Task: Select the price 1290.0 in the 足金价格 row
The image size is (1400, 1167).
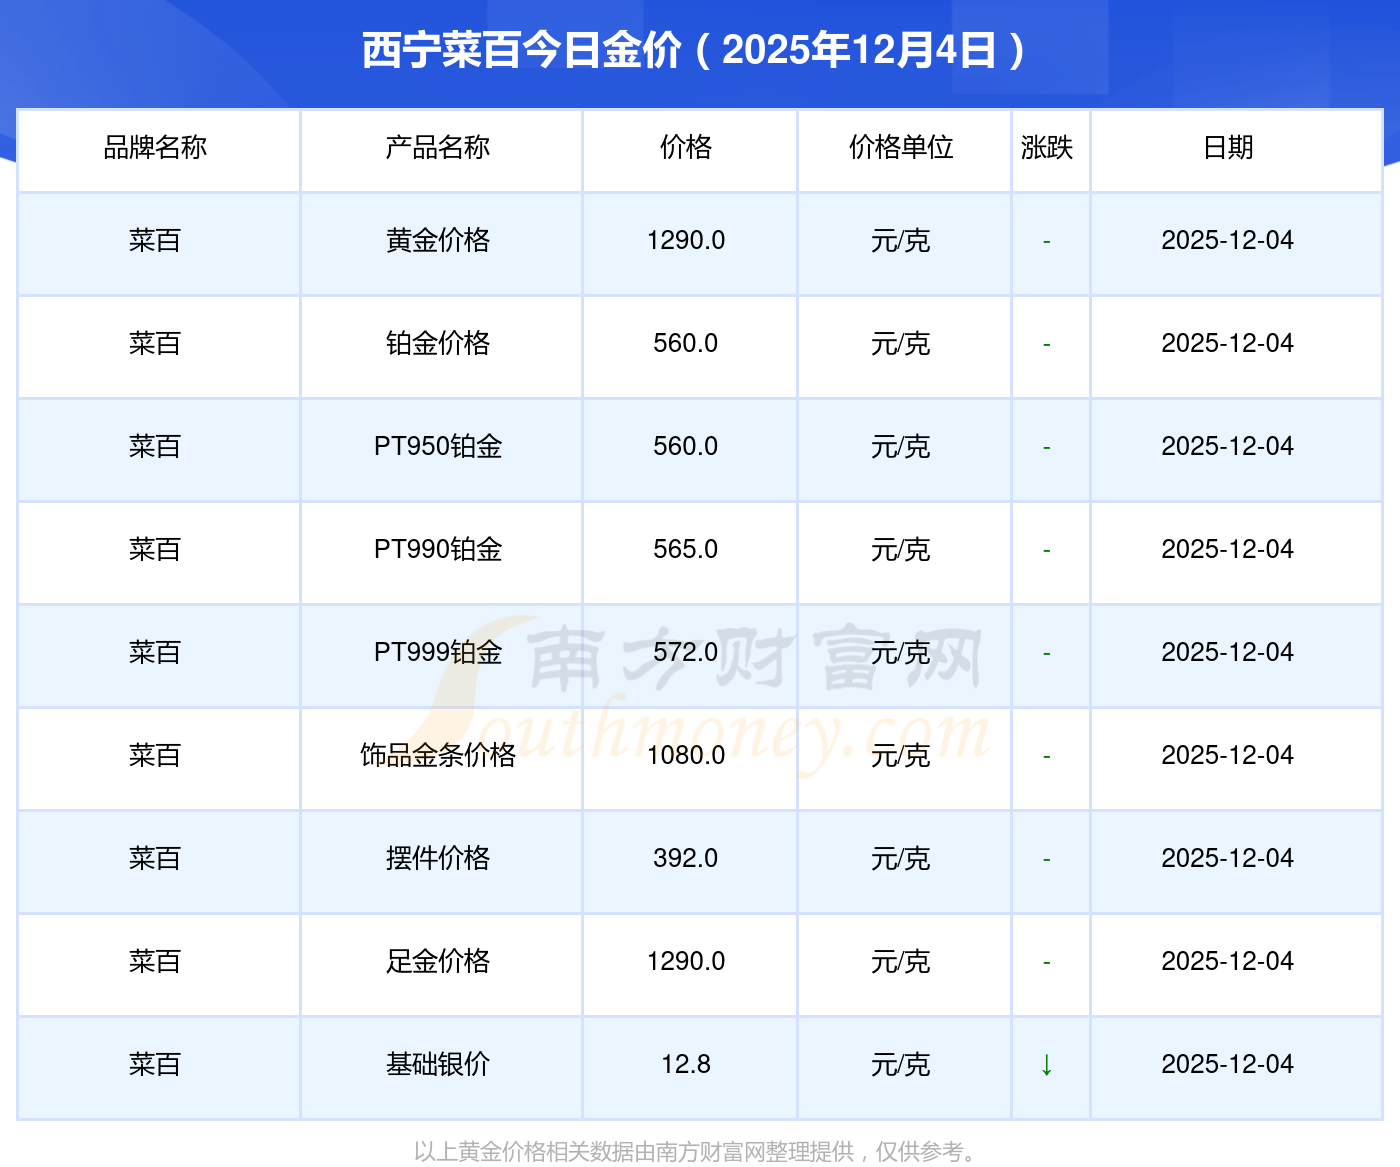Action: (686, 962)
